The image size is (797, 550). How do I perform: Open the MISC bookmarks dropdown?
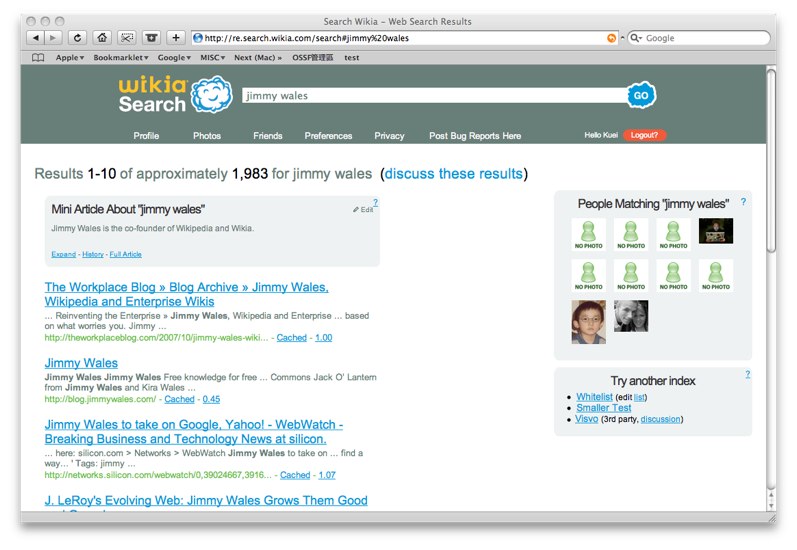(x=212, y=57)
